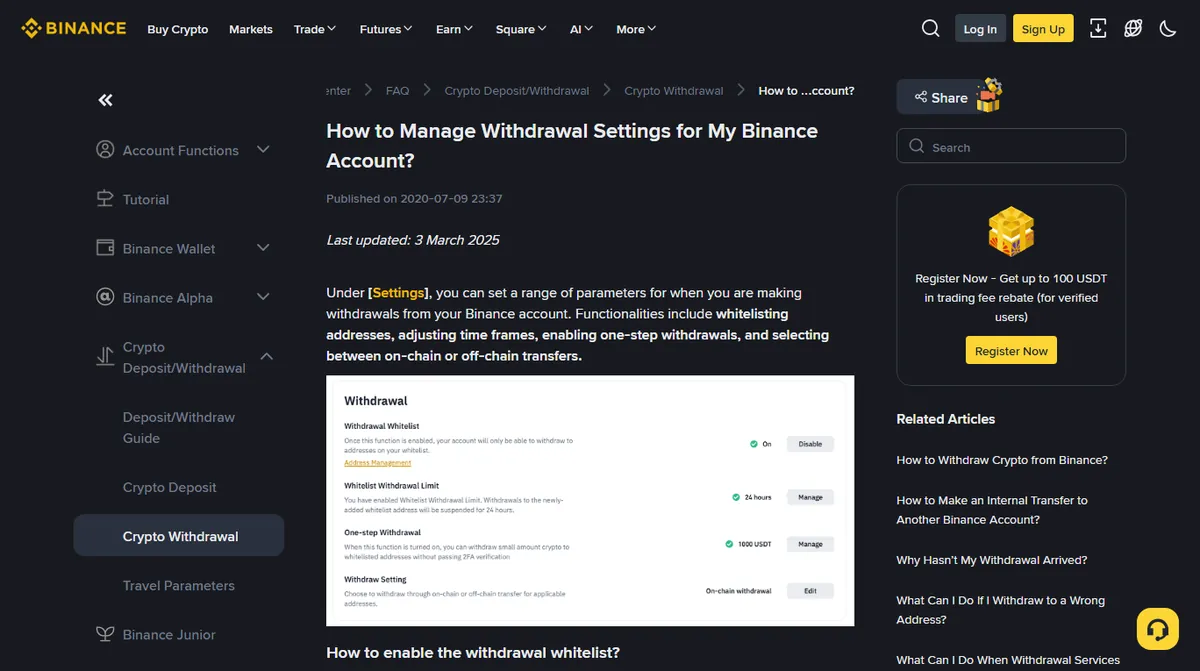Viewport: 1200px width, 671px height.
Task: Click the reward cube icon in Register card
Action: (x=1011, y=231)
